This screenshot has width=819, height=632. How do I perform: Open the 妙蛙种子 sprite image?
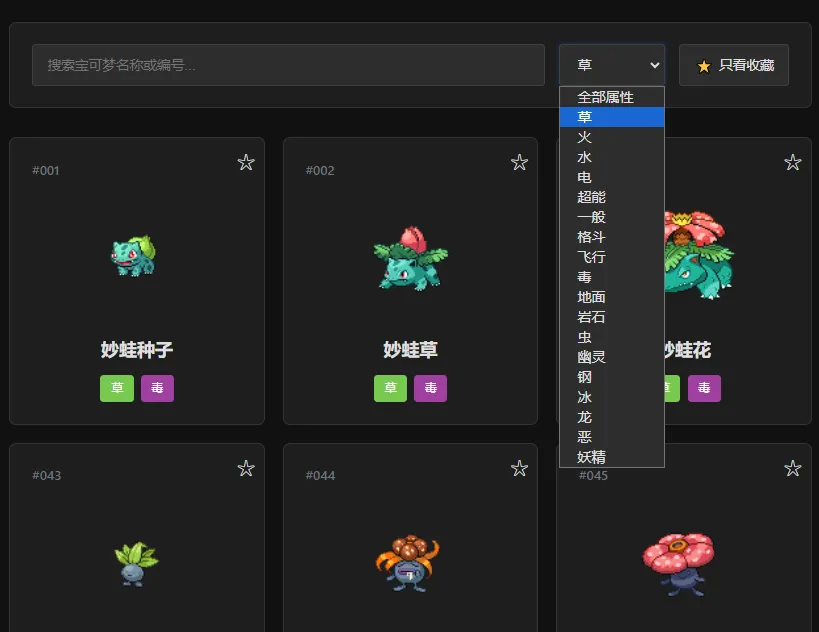click(x=134, y=256)
